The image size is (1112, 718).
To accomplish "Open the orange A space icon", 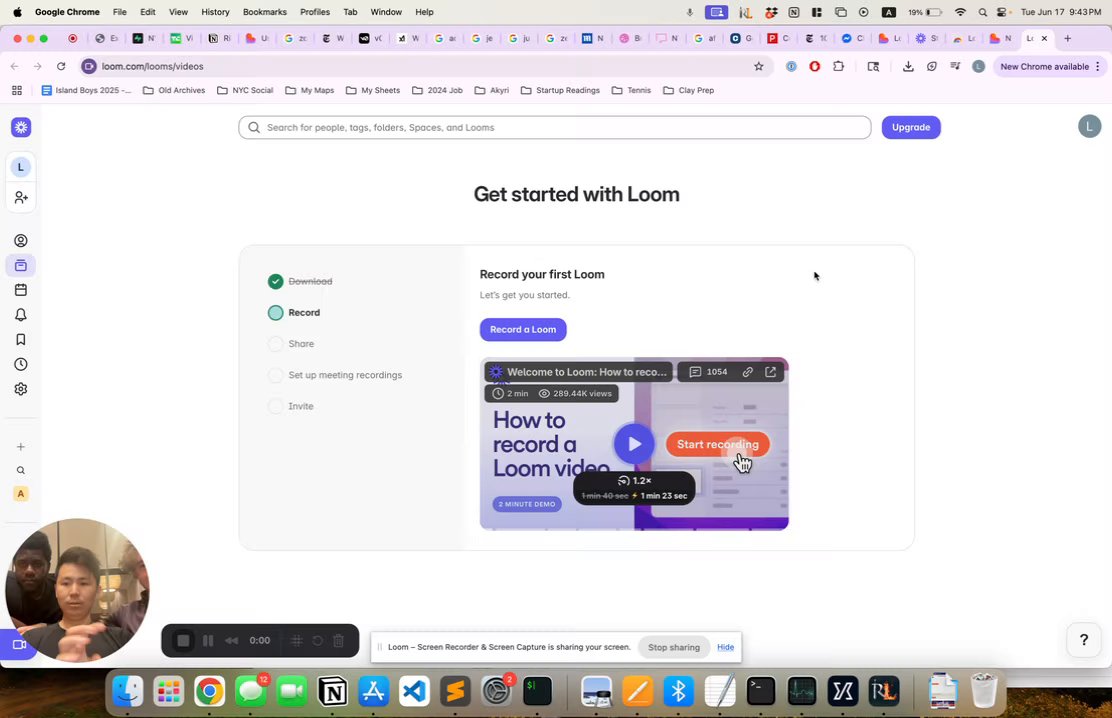I will pos(21,494).
